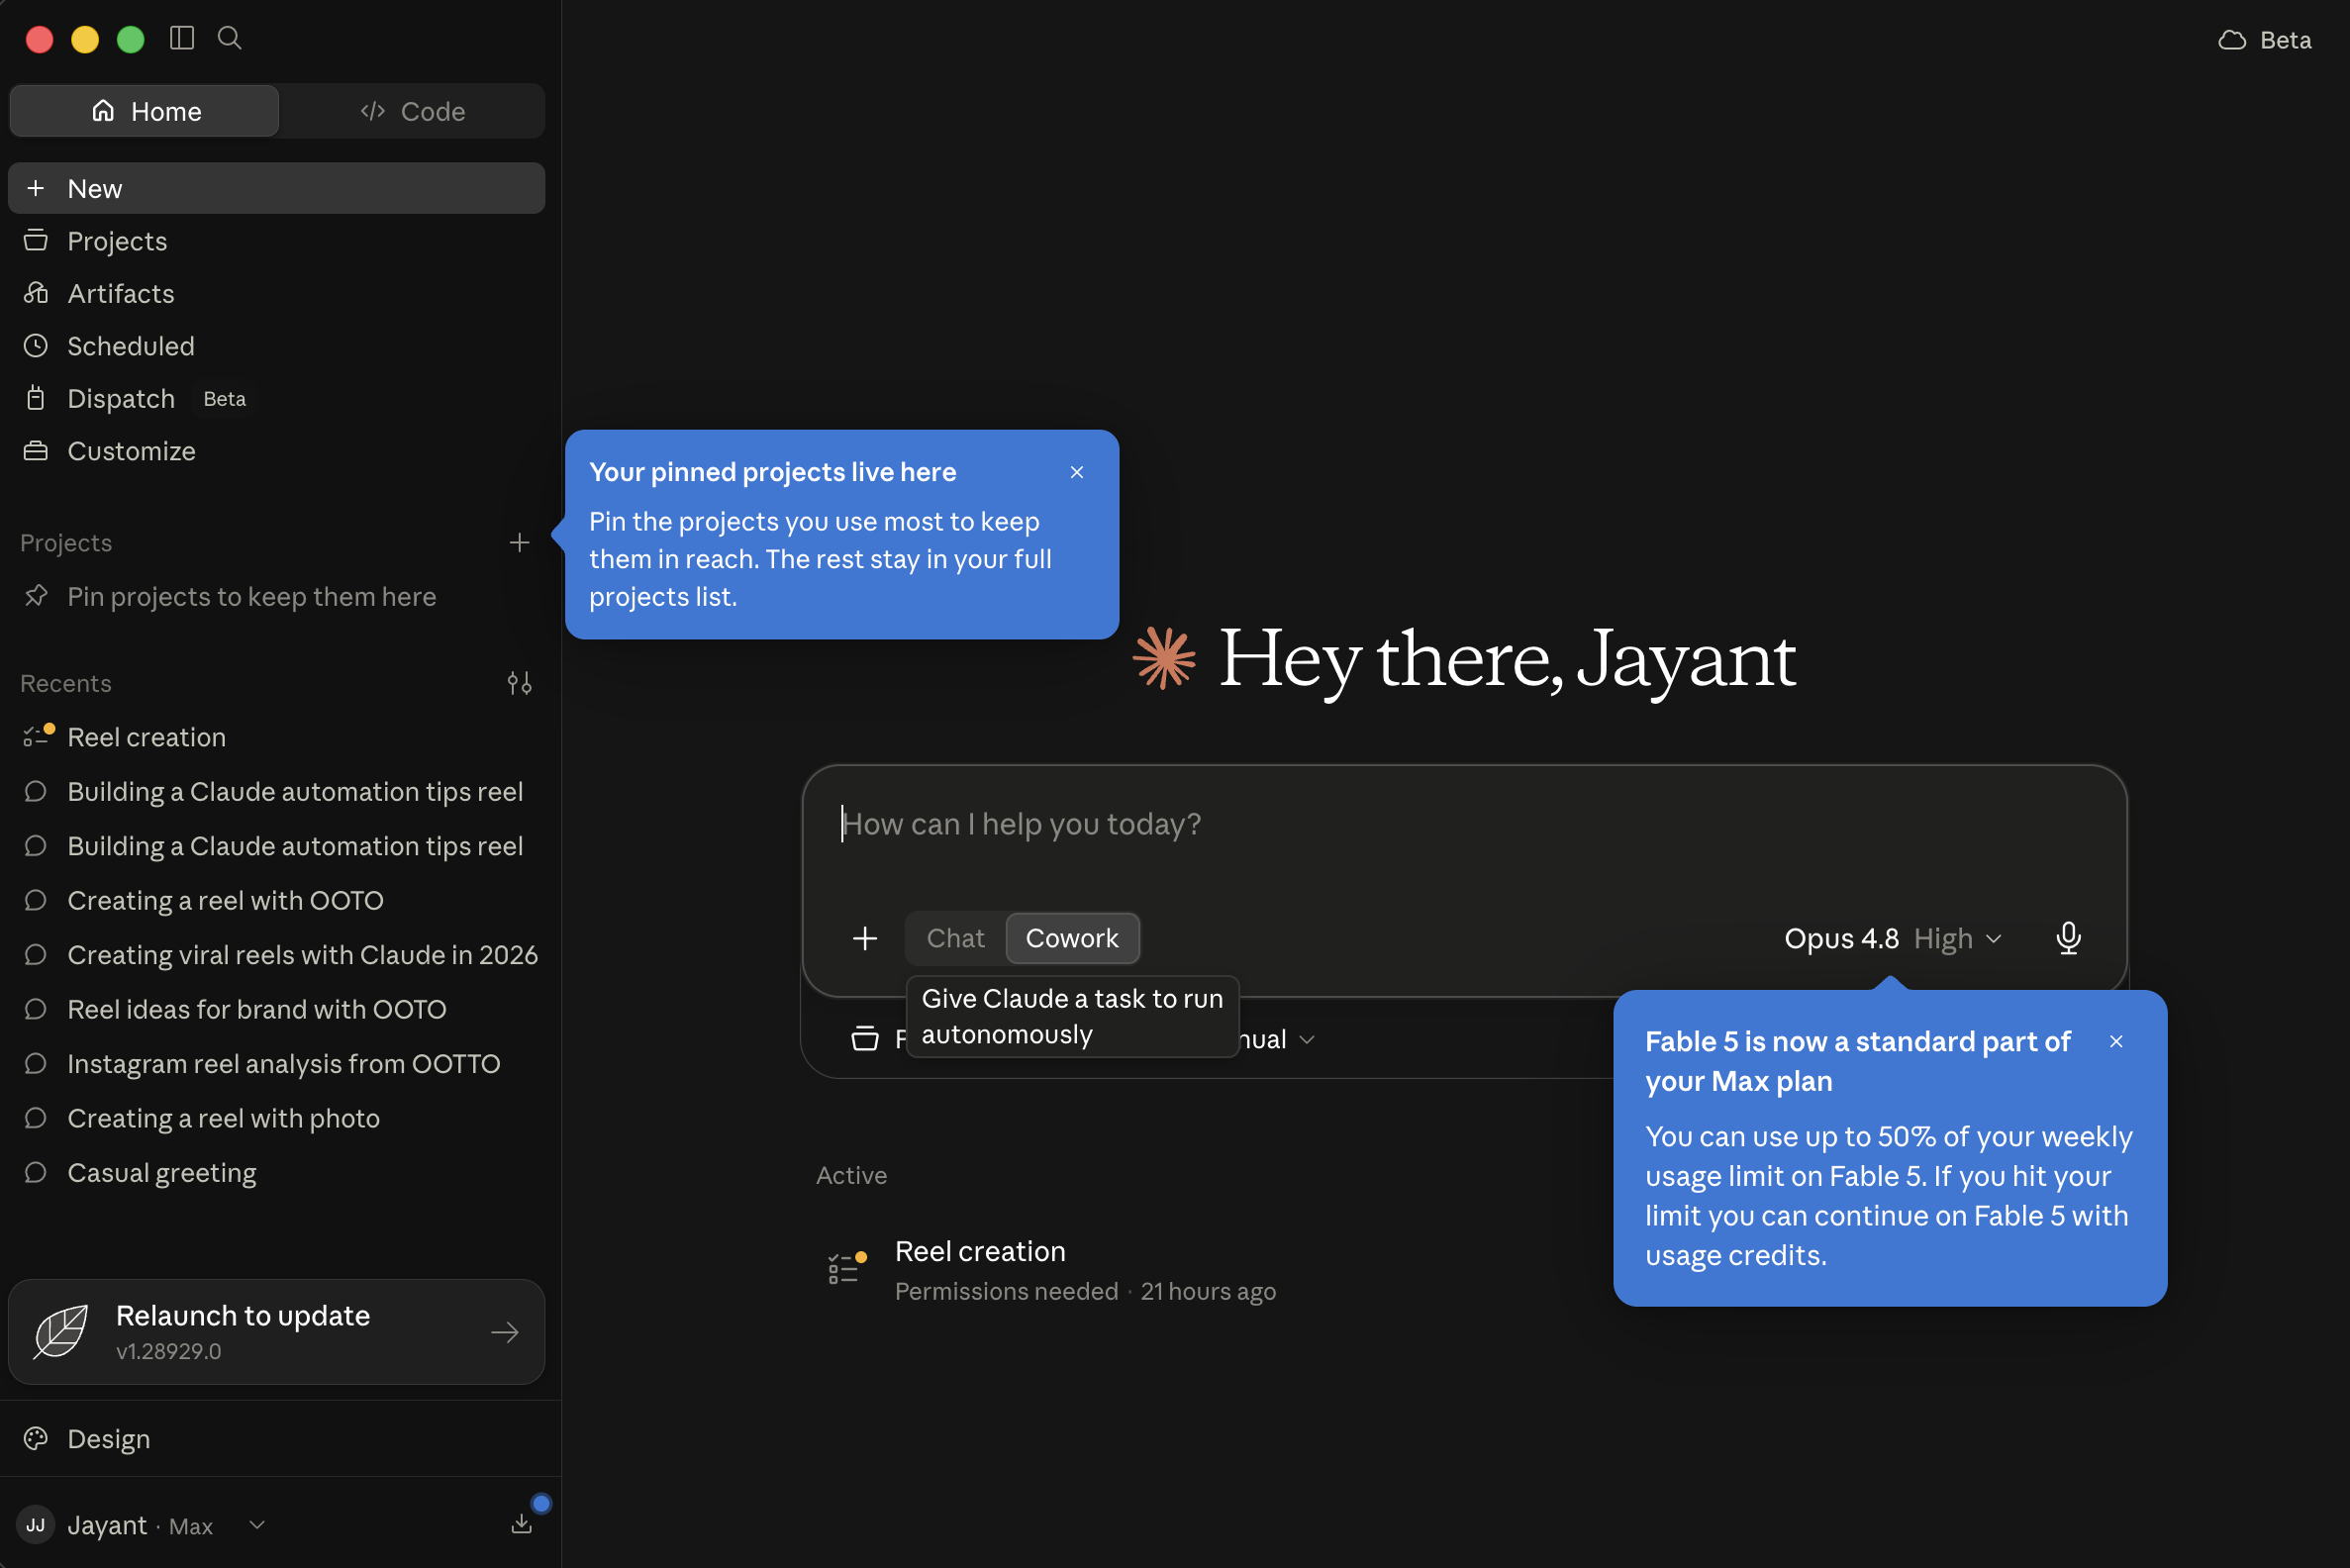
Task: Open the Artifacts page
Action: pyautogui.click(x=276, y=293)
